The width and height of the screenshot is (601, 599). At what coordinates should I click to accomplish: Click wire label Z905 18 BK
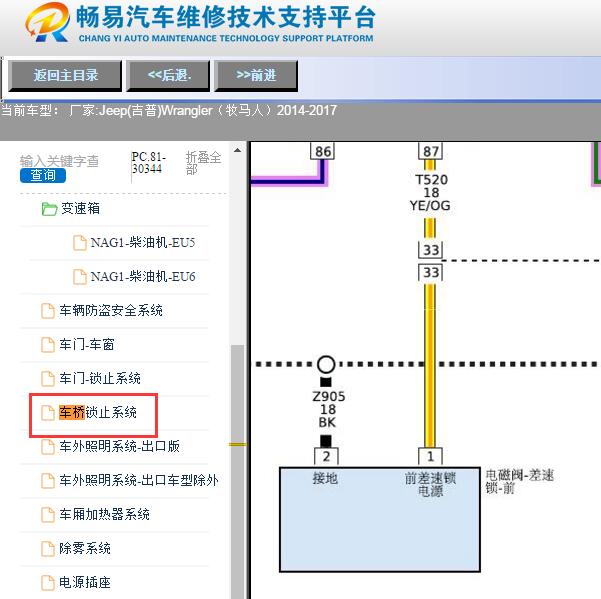click(328, 409)
